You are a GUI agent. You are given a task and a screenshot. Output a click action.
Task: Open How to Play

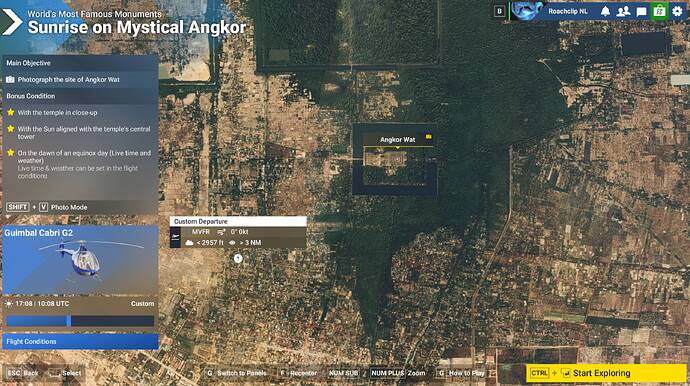click(x=461, y=373)
